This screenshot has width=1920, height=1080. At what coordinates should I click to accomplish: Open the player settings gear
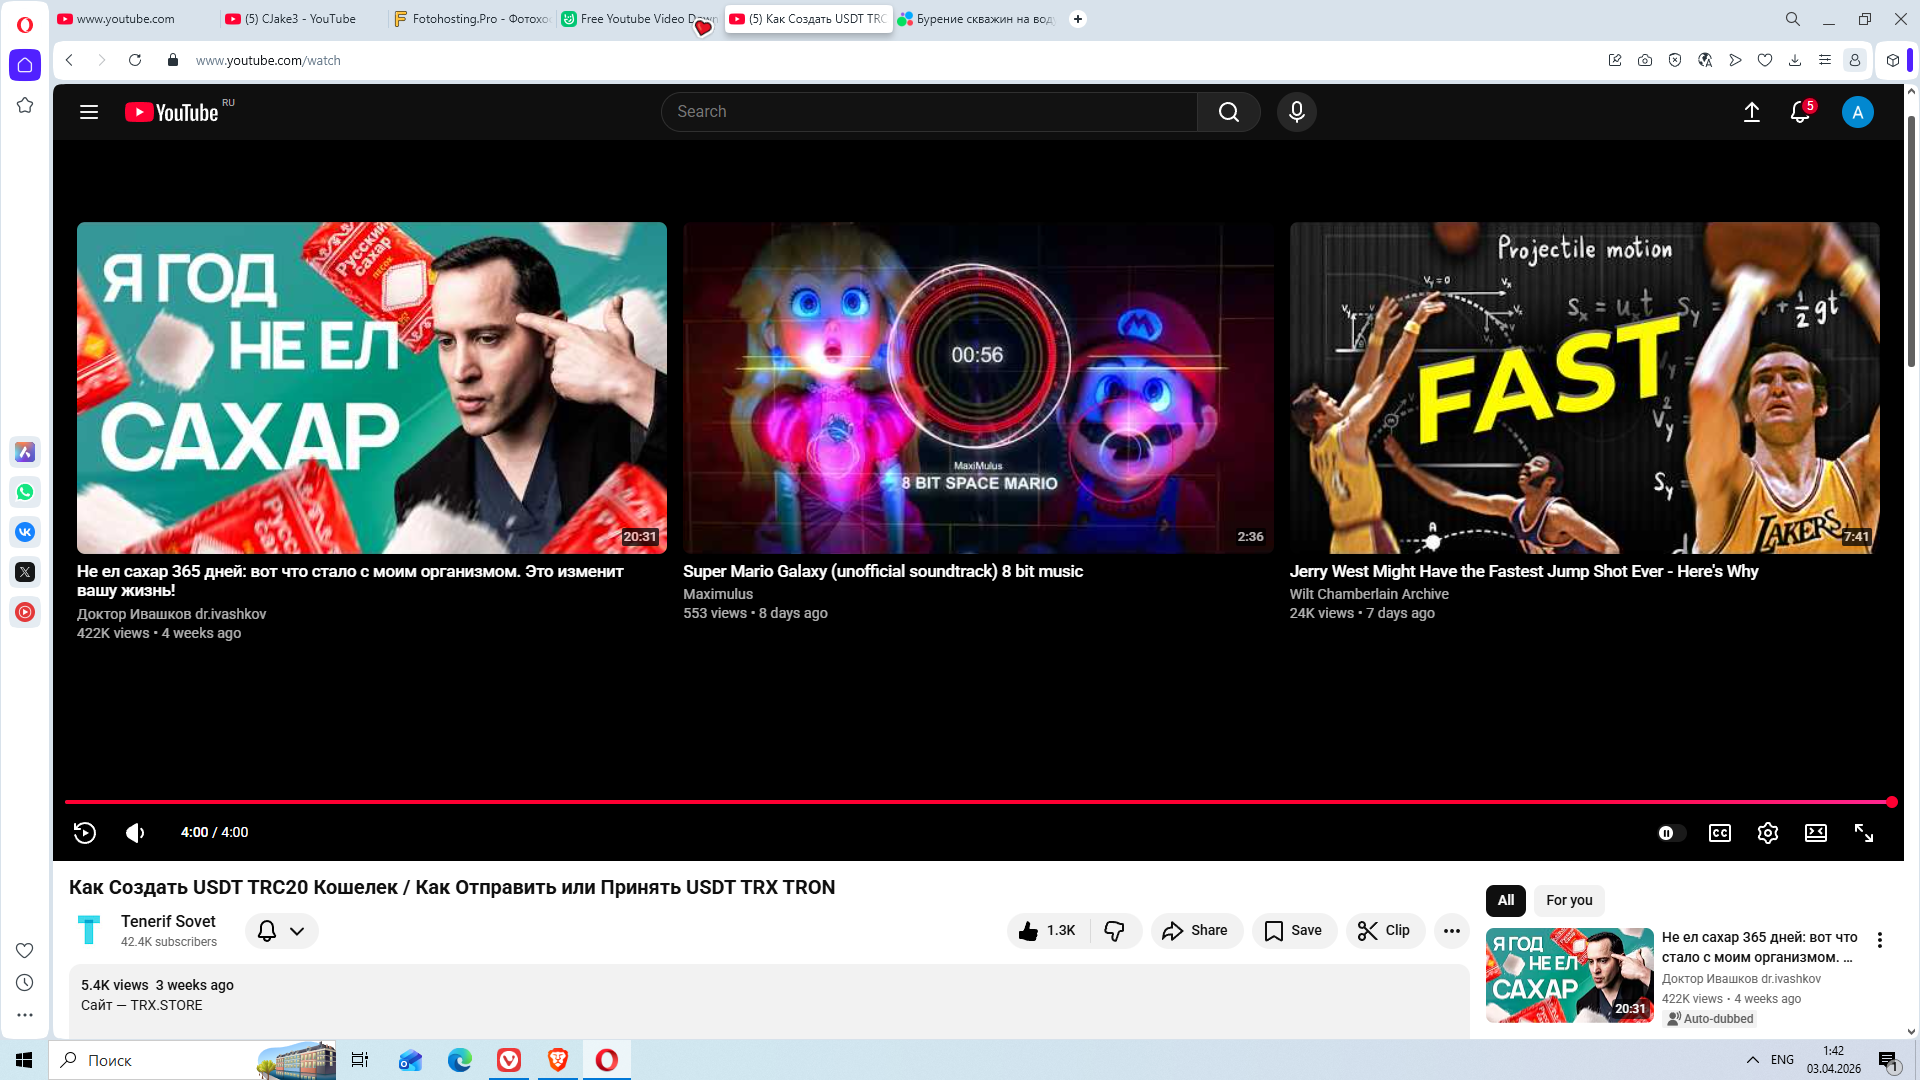tap(1767, 833)
